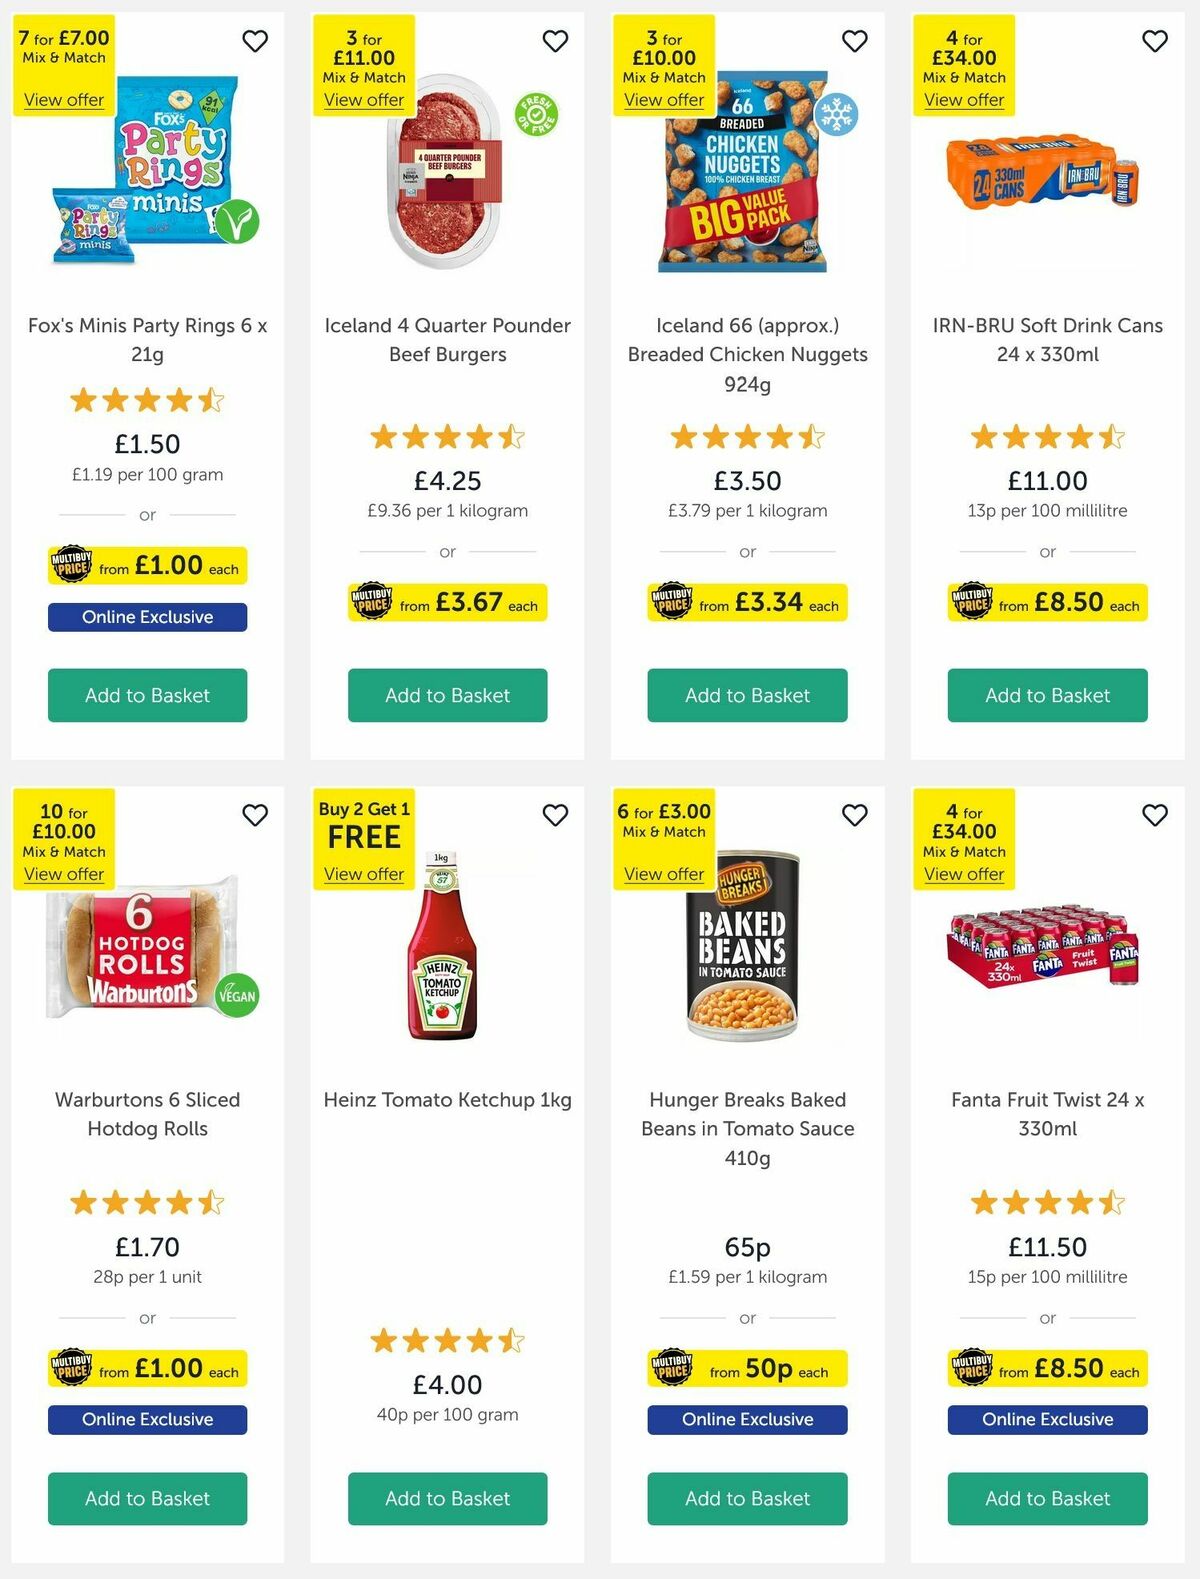Screen dimensions: 1200x1579
Task: Toggle favorite for Fanta Fruit Twist
Action: (x=1155, y=815)
